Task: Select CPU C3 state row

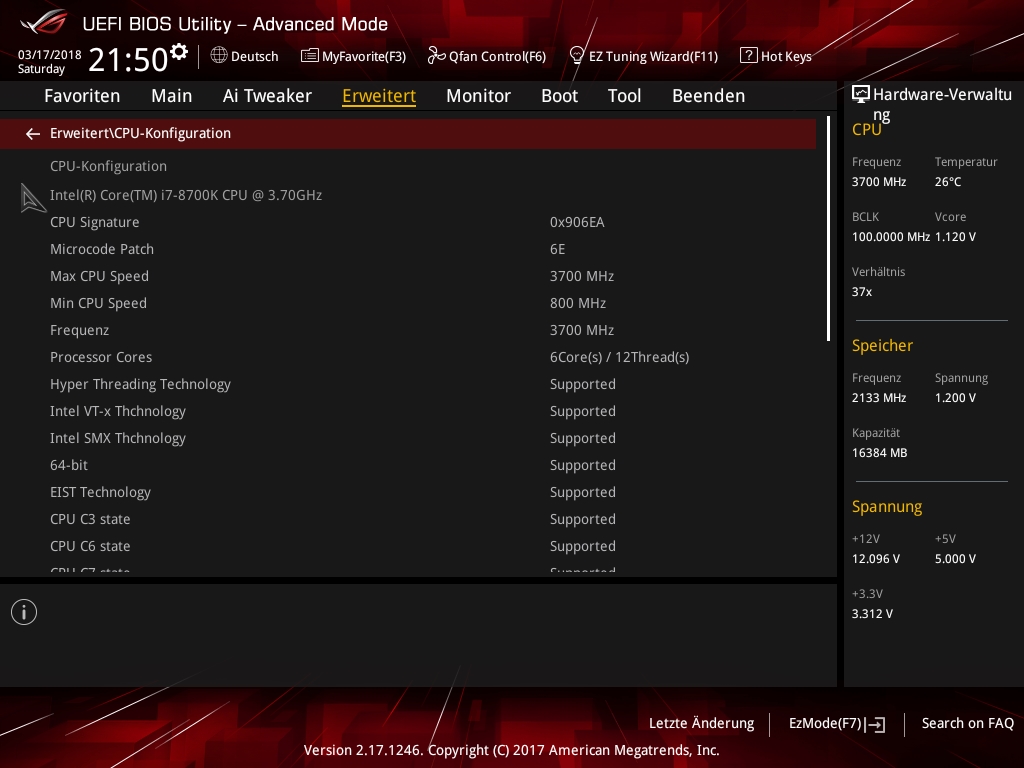Action: [x=408, y=519]
